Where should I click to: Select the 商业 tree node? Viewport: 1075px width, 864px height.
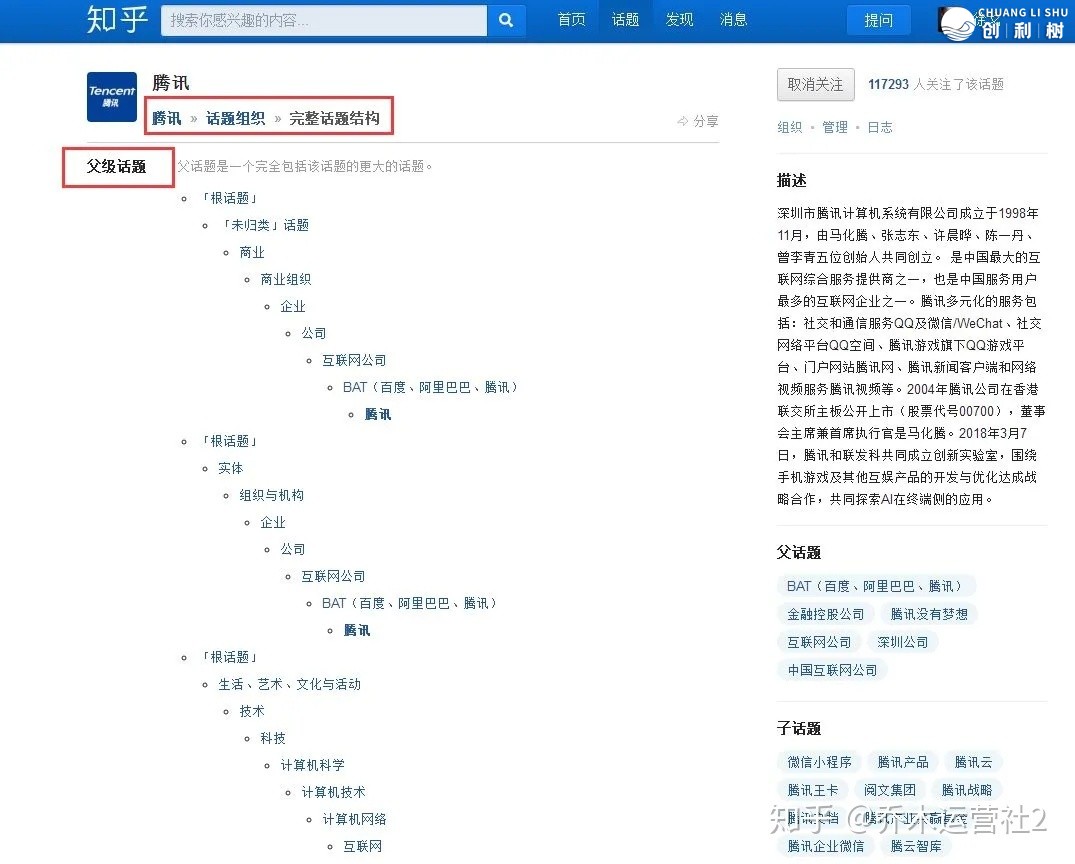252,252
